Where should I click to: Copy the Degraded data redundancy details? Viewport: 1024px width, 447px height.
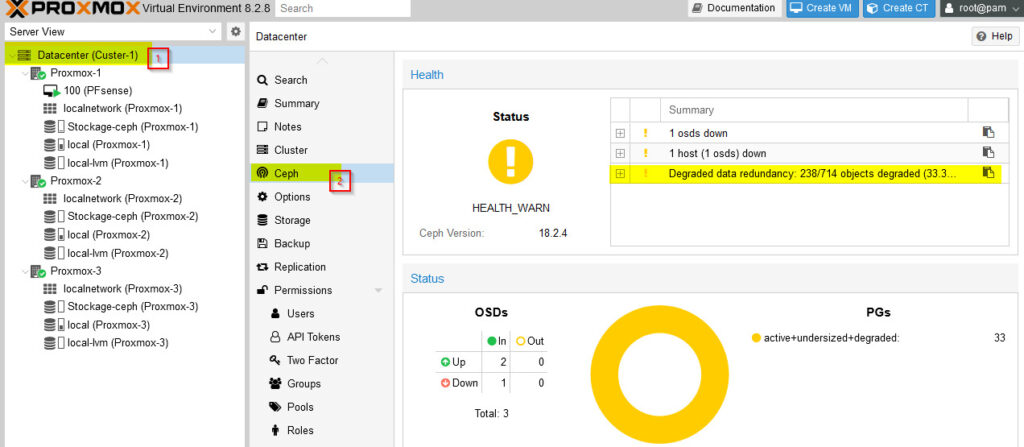[x=988, y=173]
